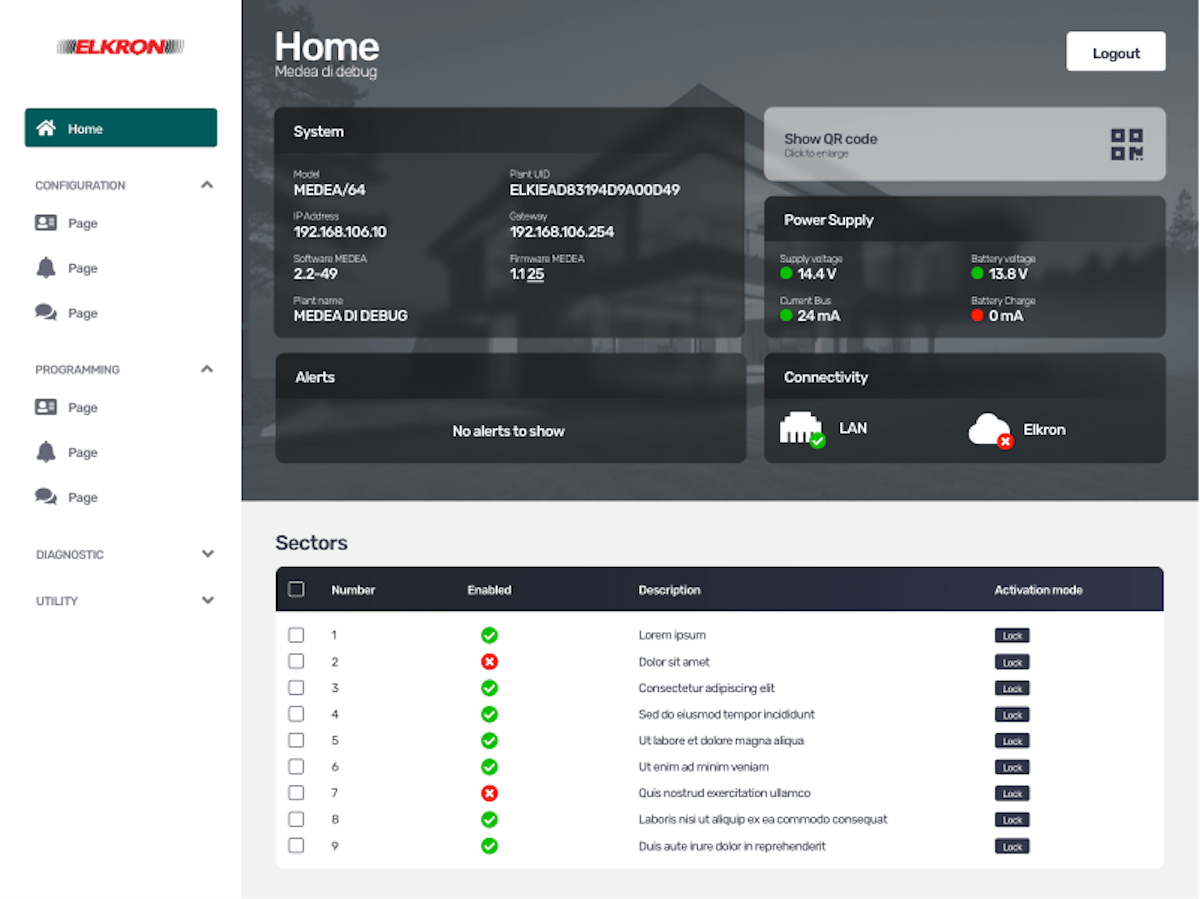
Task: Click Lock for Ut enim ad minim sector
Action: [1012, 767]
